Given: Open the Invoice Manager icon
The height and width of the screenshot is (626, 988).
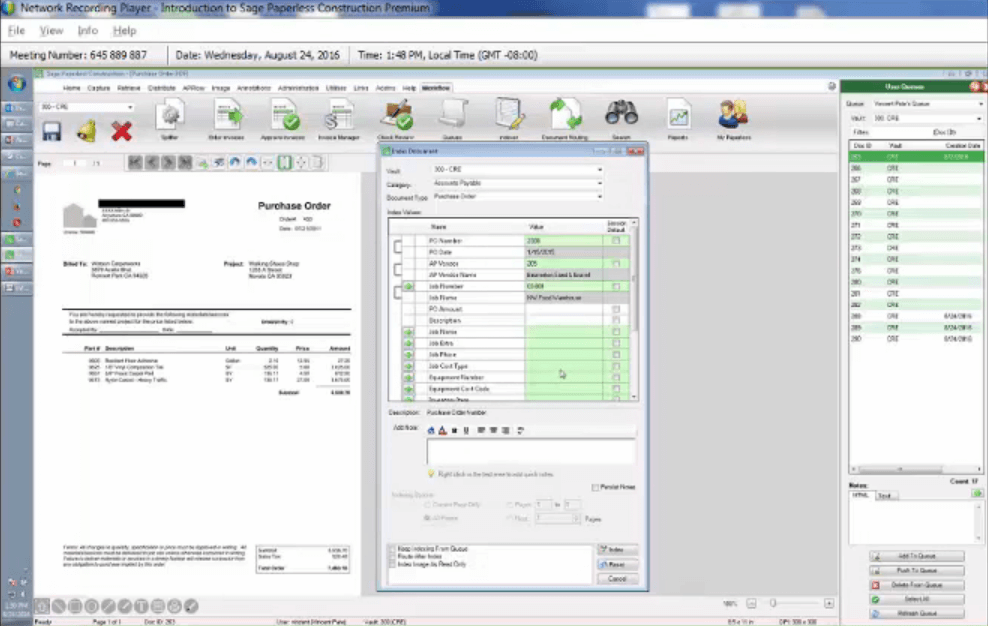Looking at the screenshot, I should [x=339, y=119].
